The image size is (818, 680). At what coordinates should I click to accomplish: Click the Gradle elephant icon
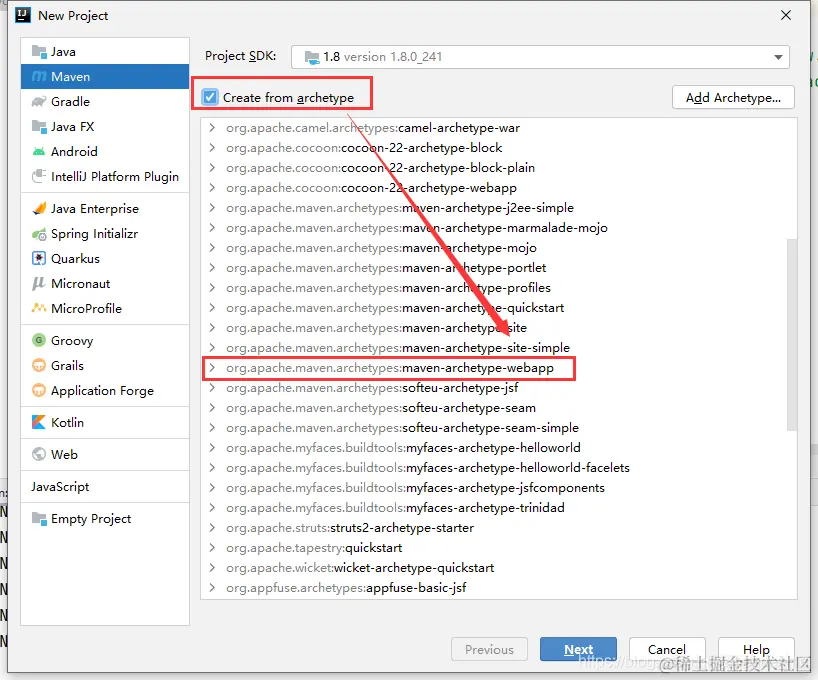point(39,102)
